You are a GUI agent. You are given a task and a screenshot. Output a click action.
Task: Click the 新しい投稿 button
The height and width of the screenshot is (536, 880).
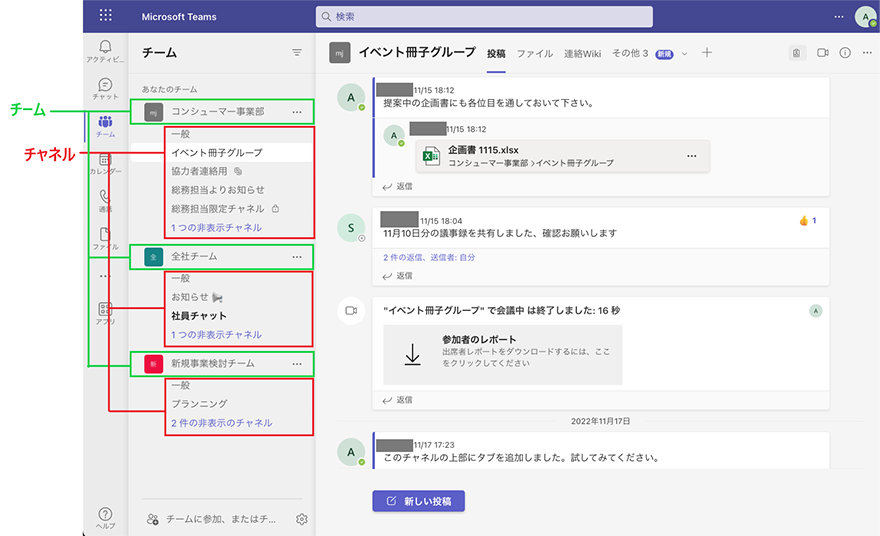click(419, 501)
